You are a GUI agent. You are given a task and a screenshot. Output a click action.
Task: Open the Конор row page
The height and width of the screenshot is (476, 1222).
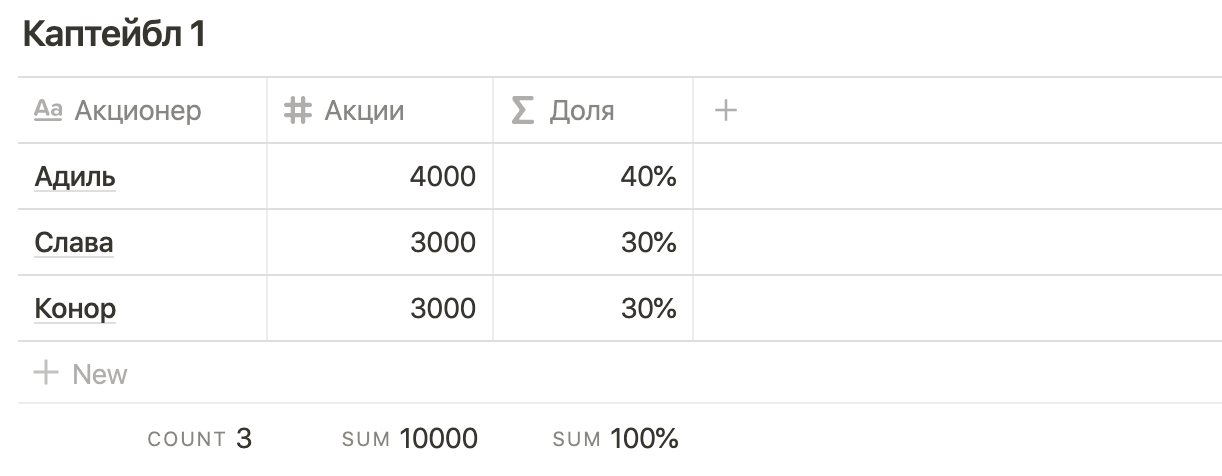[x=75, y=309]
